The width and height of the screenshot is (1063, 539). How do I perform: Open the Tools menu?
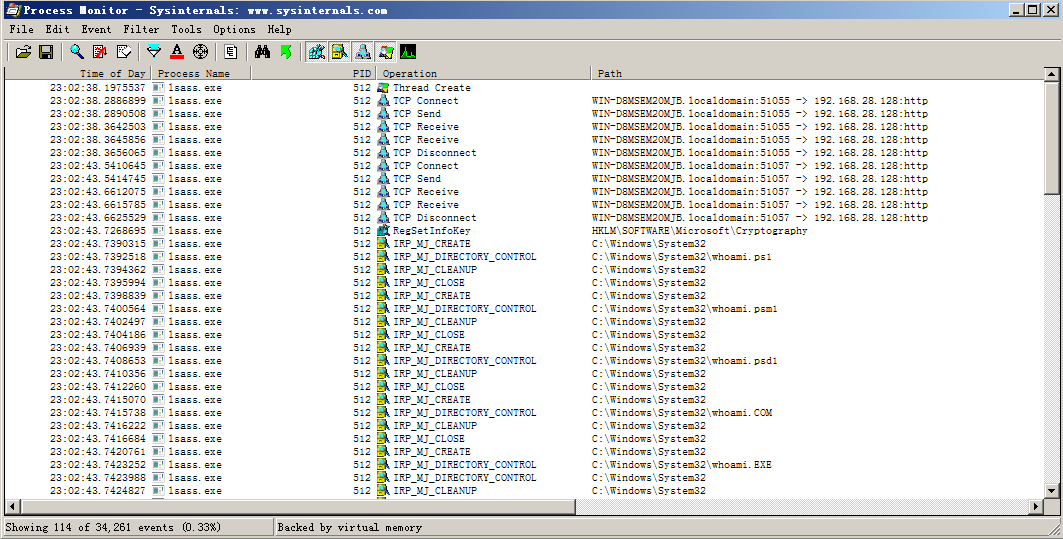(186, 30)
